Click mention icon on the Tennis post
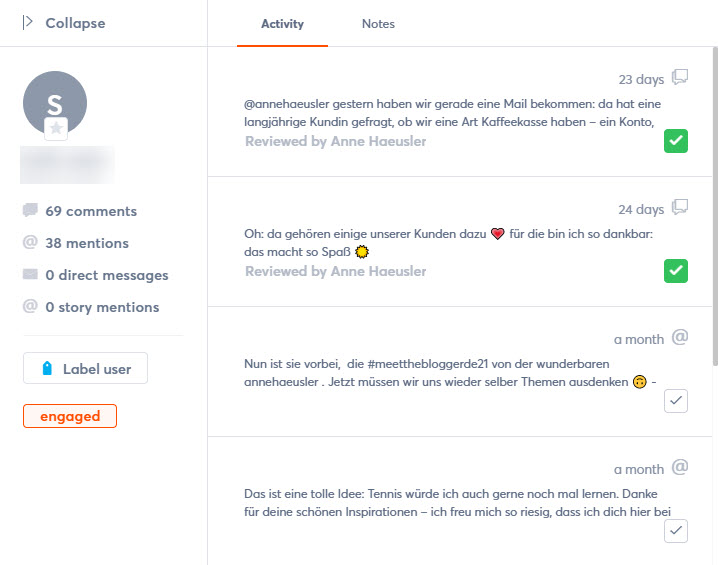Viewport: 718px width, 565px height. (680, 467)
